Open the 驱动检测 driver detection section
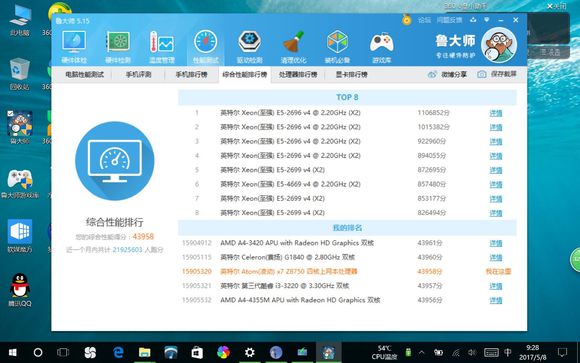Image resolution: width=580 pixels, height=363 pixels. tap(250, 47)
